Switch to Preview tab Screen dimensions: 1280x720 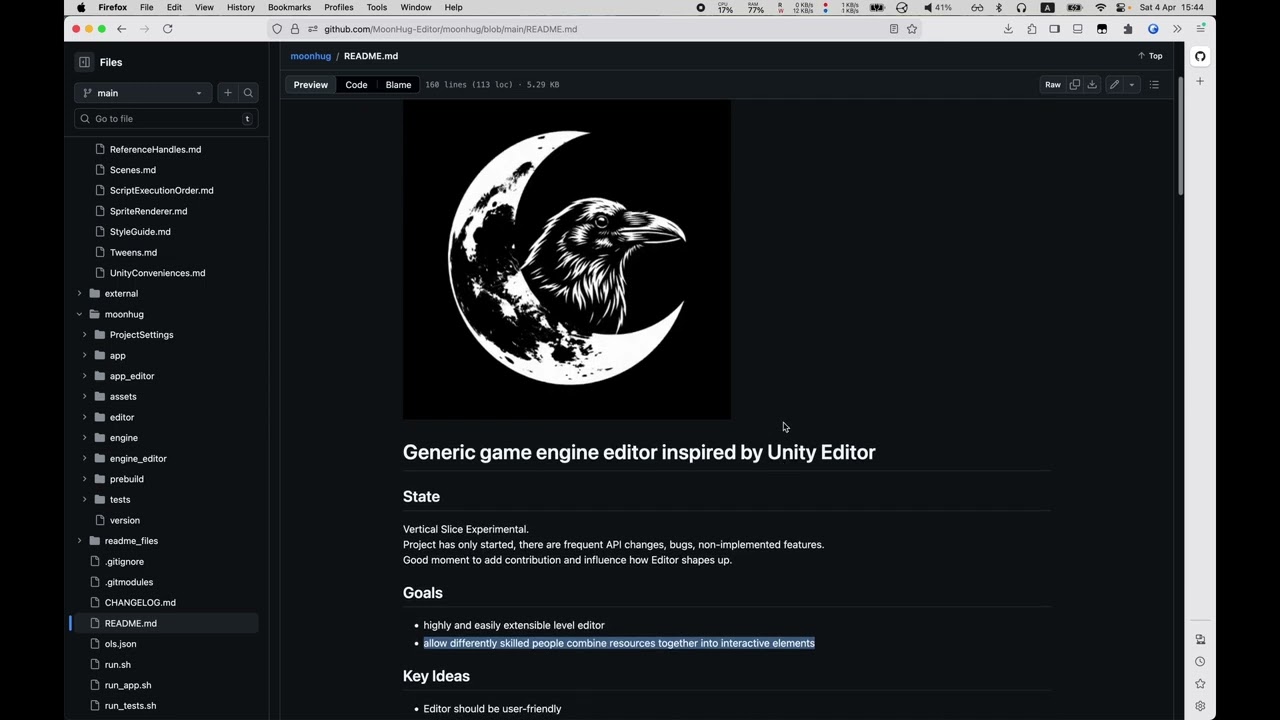pyautogui.click(x=310, y=85)
